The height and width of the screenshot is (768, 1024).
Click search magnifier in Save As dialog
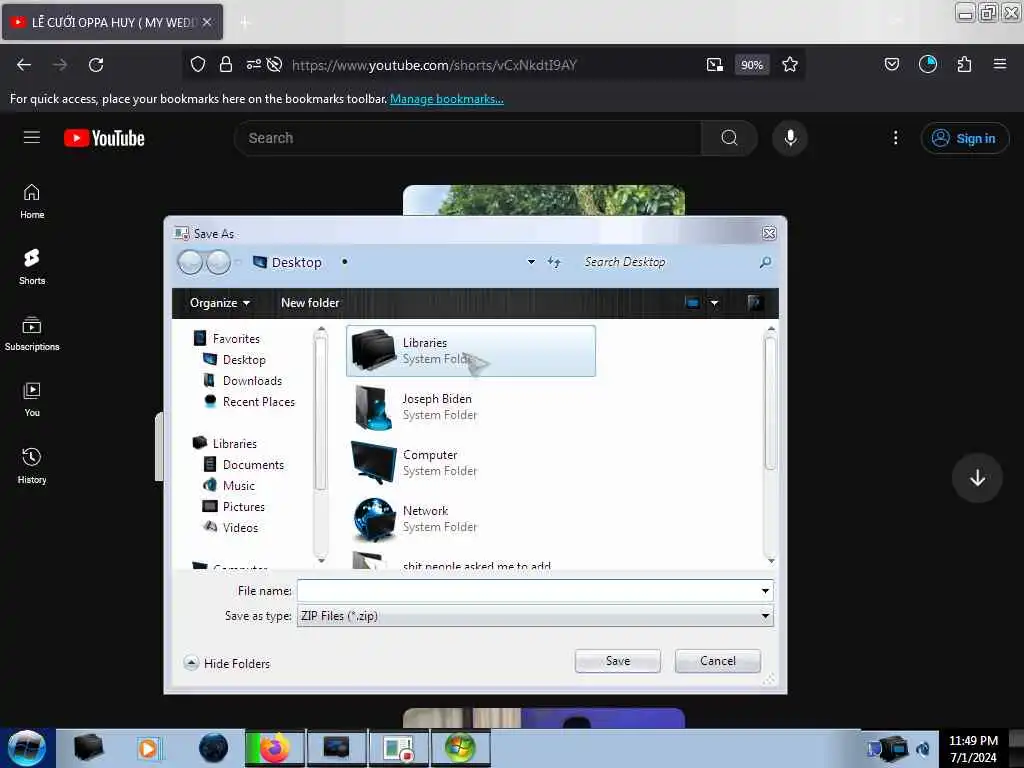tap(765, 263)
